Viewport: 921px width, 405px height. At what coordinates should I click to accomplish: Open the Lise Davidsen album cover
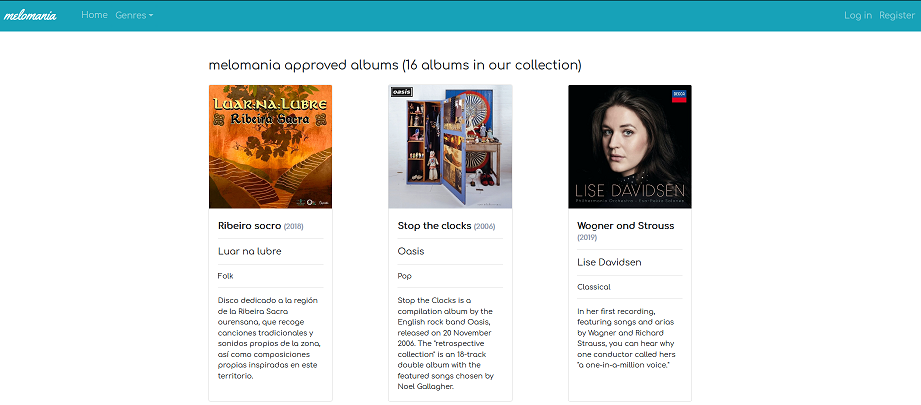click(630, 147)
